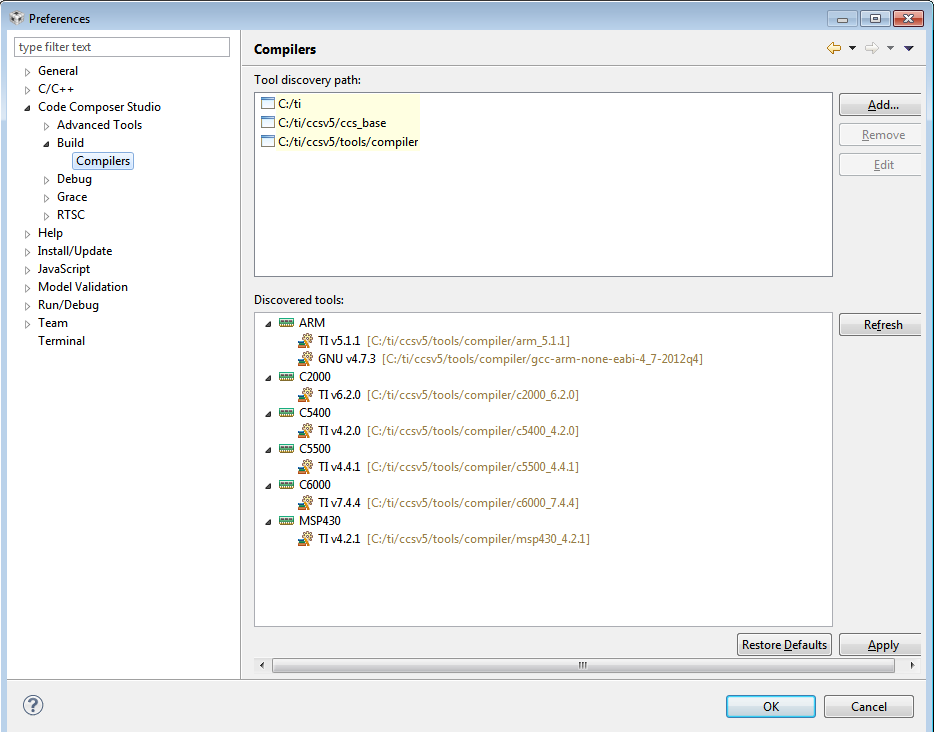
Task: Toggle the C:/ti/ccsv5/tools/compiler path checkbox
Action: 267,142
